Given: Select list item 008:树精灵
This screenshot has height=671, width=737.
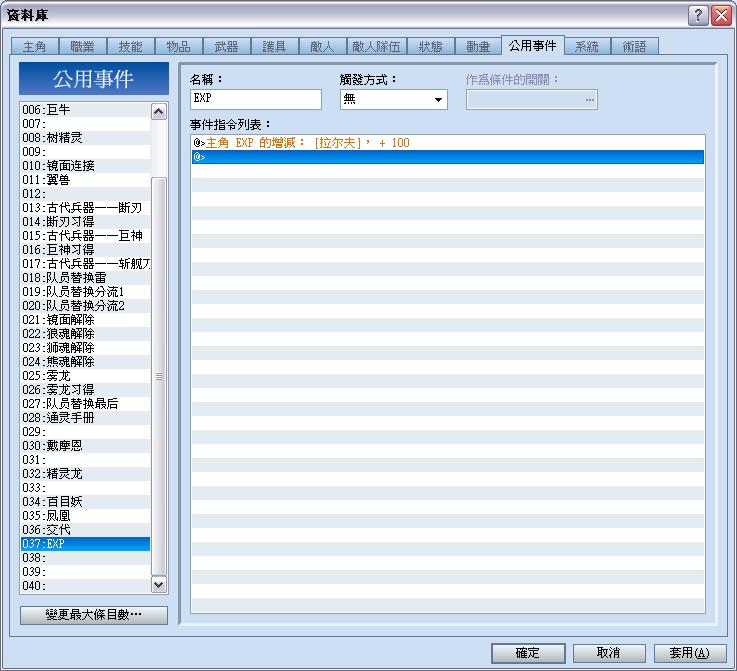Looking at the screenshot, I should 86,138.
